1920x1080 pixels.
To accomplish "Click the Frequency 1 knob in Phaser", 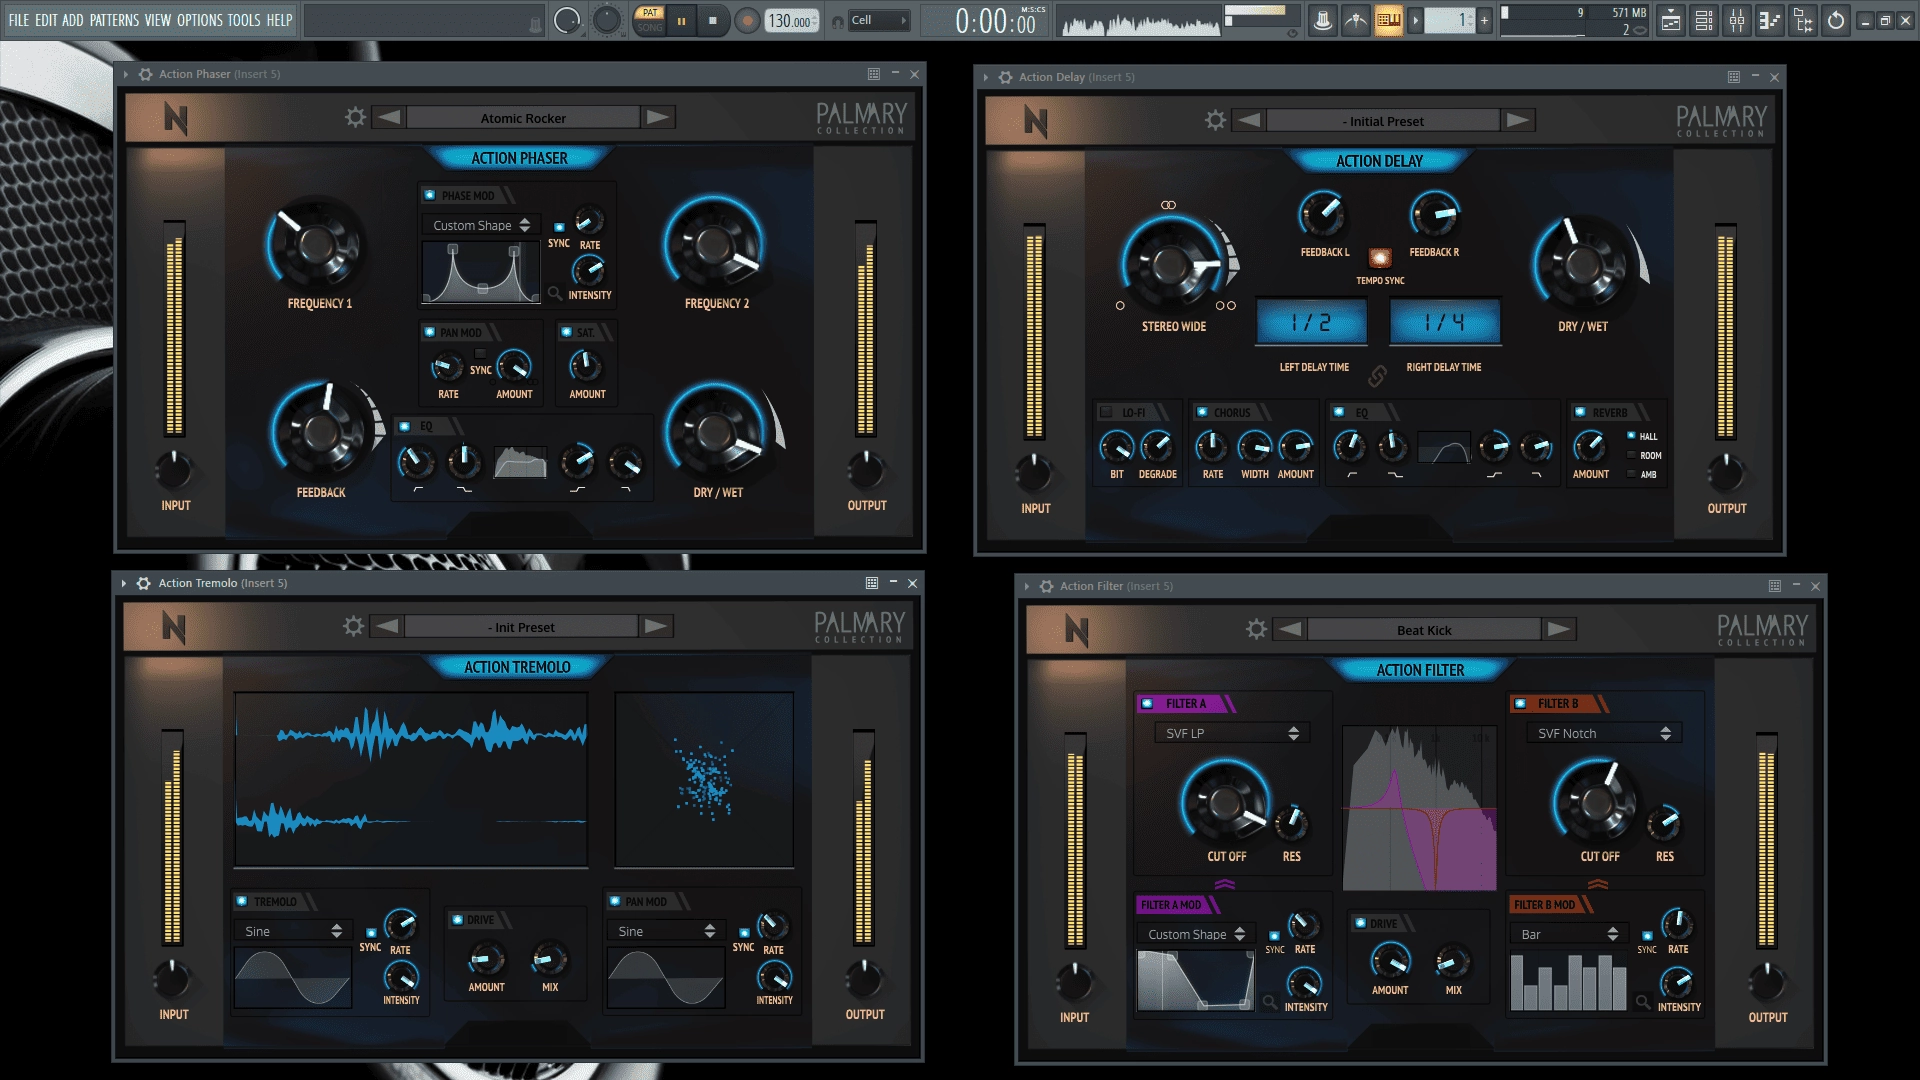I will (316, 244).
